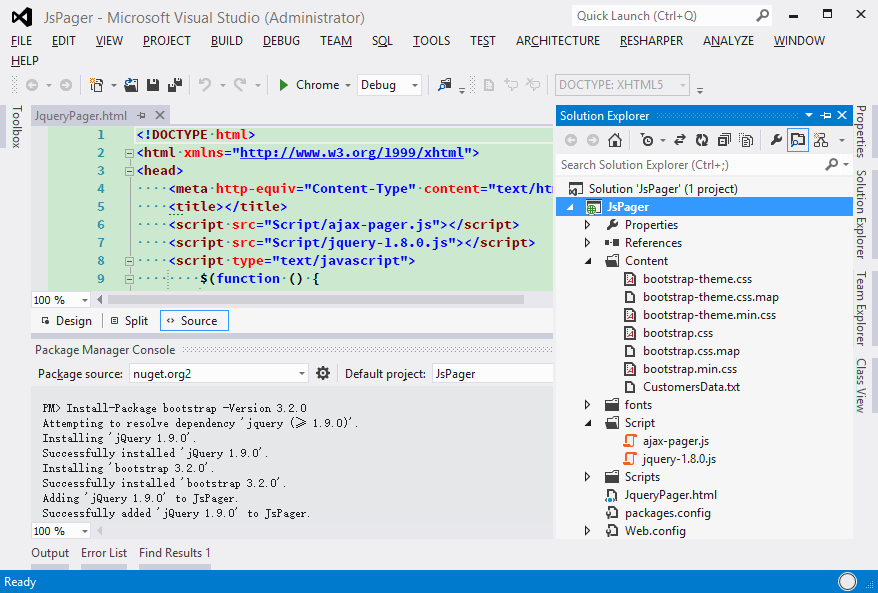Open Package Manager Console settings gear
The image size is (878, 593).
coord(323,373)
